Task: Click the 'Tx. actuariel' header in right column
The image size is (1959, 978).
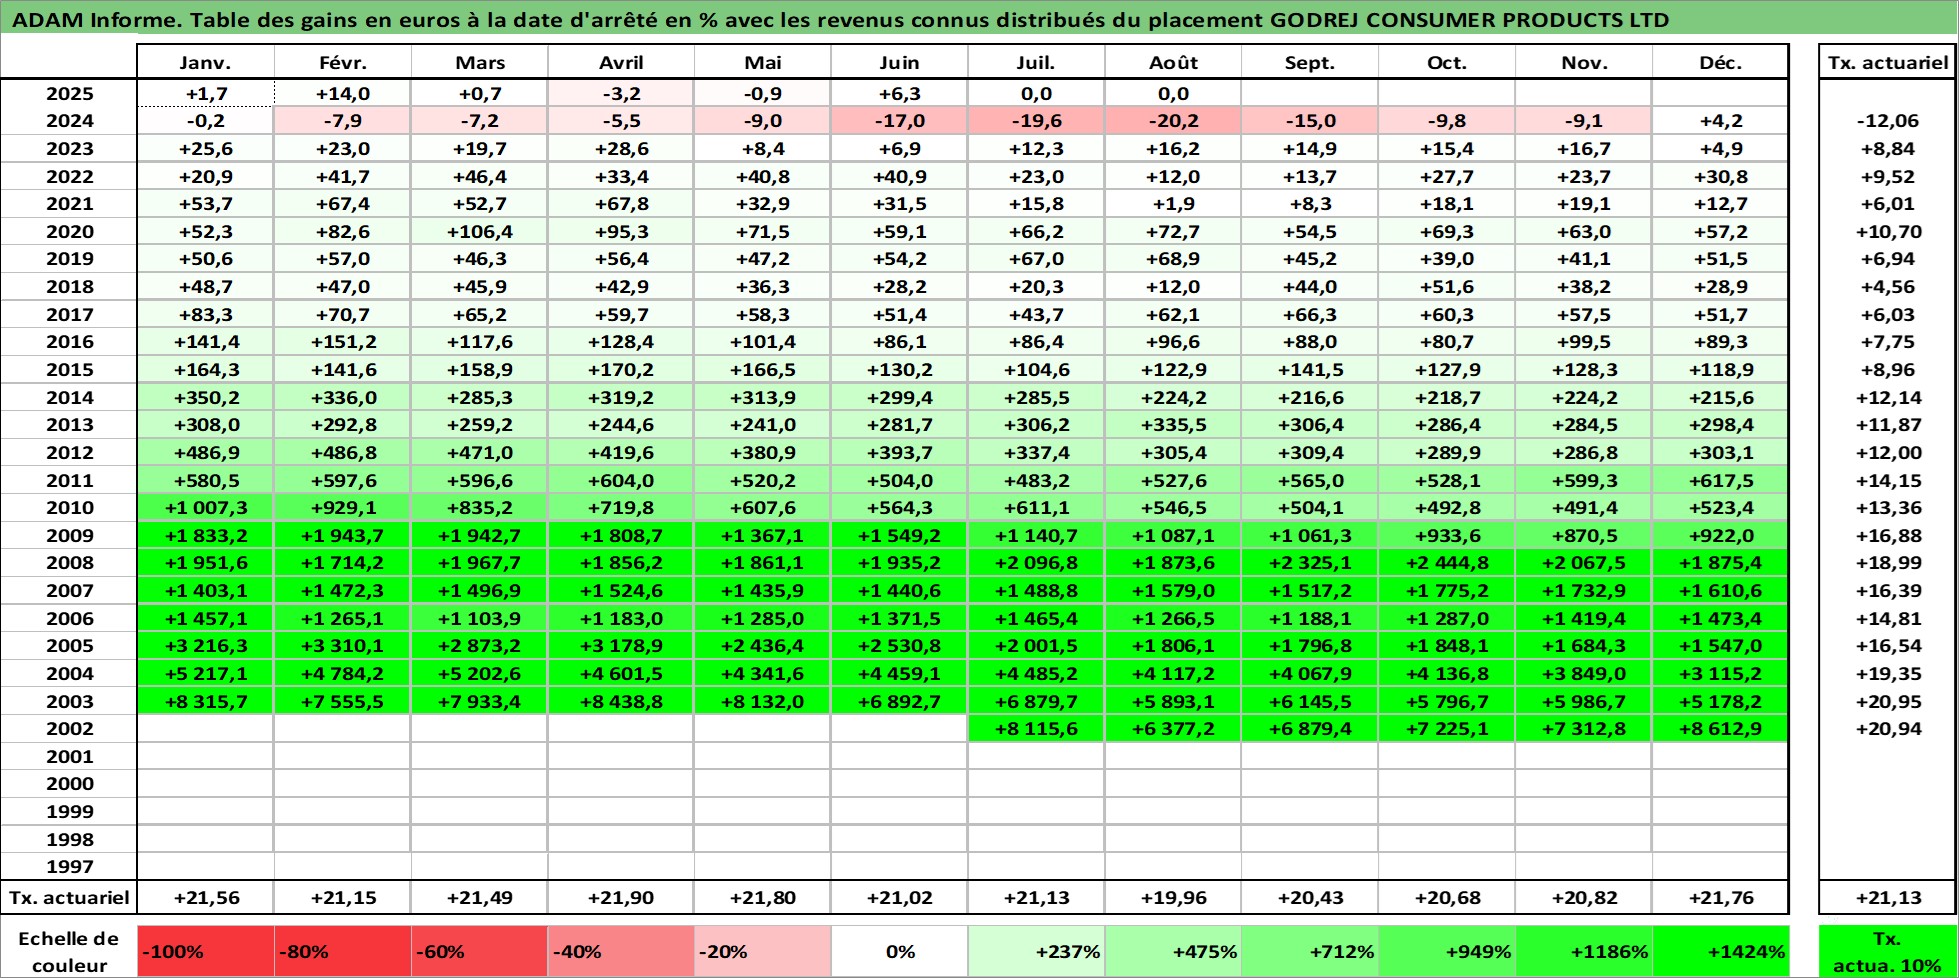Action: pyautogui.click(x=1887, y=62)
